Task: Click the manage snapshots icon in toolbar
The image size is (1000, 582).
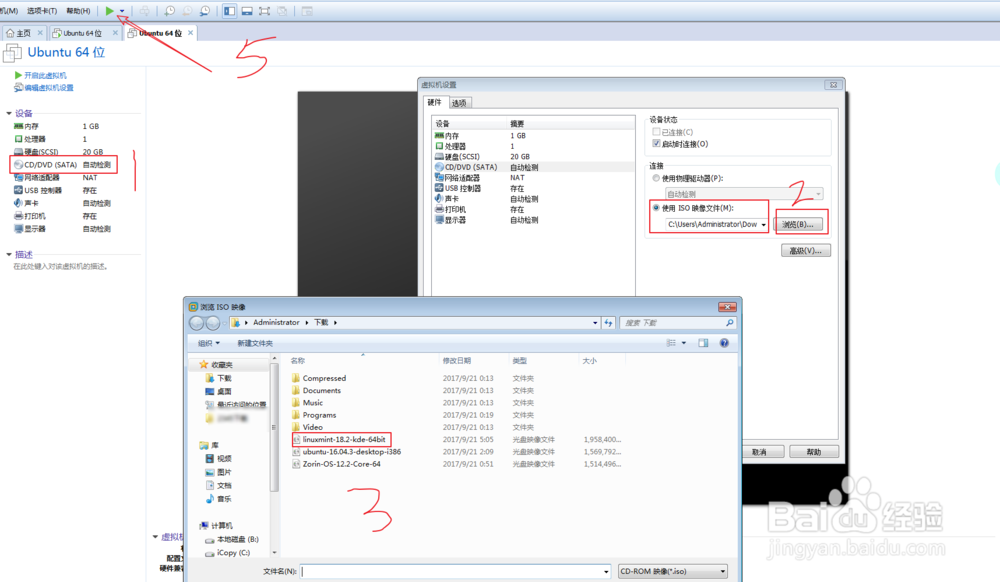Action: pos(205,11)
